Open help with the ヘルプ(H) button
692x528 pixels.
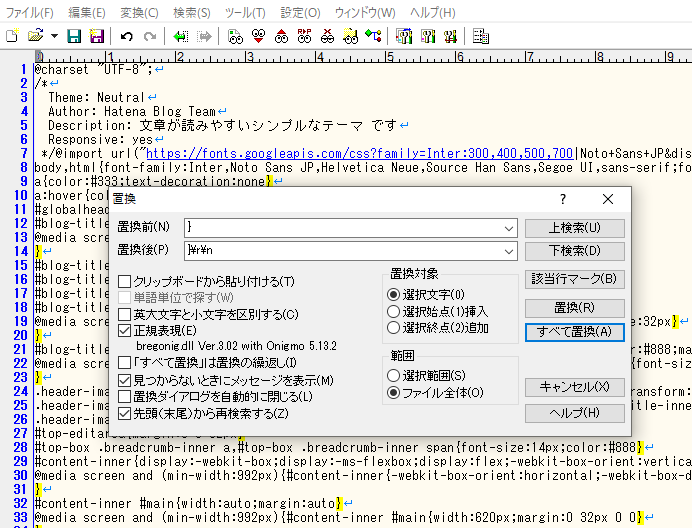[x=575, y=413]
